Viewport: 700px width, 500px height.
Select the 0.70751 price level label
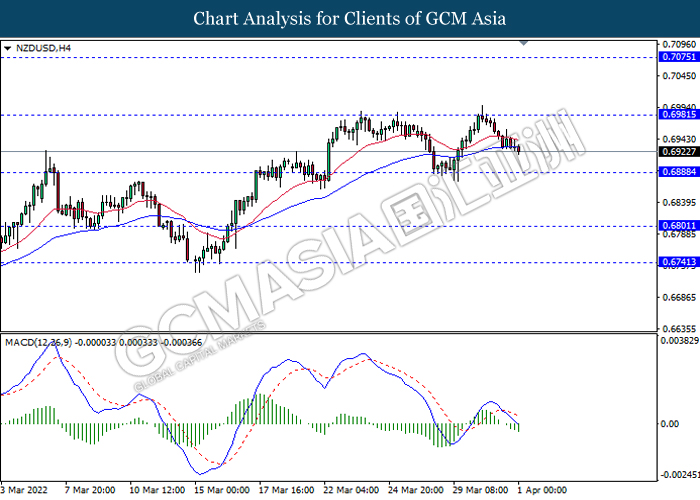click(679, 57)
